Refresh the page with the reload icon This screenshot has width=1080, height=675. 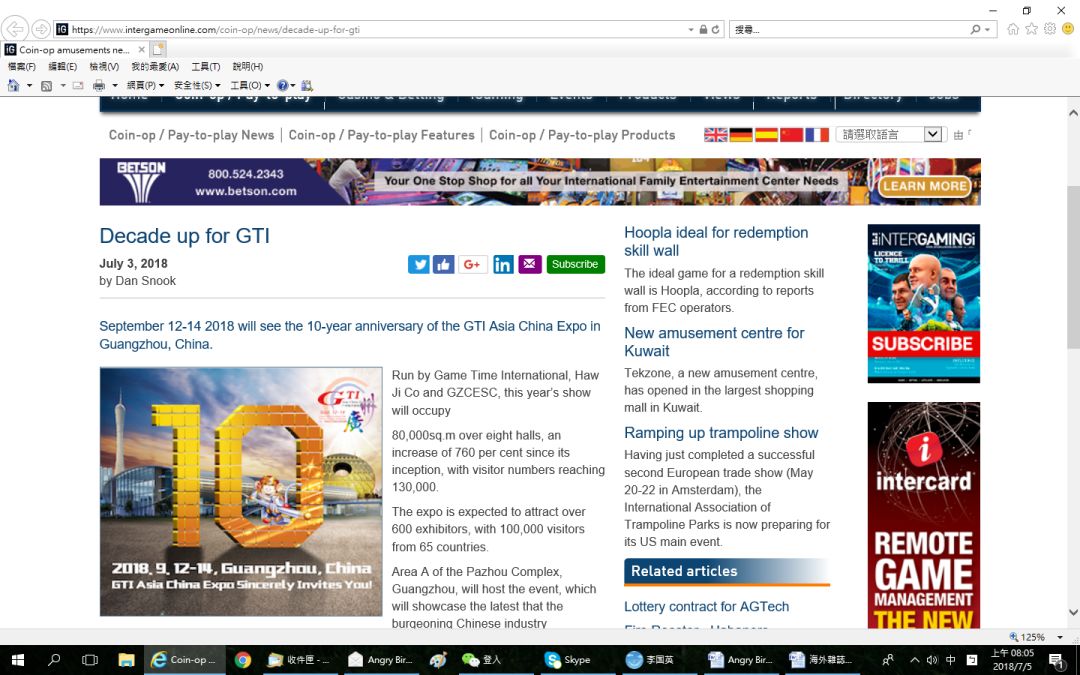coord(716,30)
